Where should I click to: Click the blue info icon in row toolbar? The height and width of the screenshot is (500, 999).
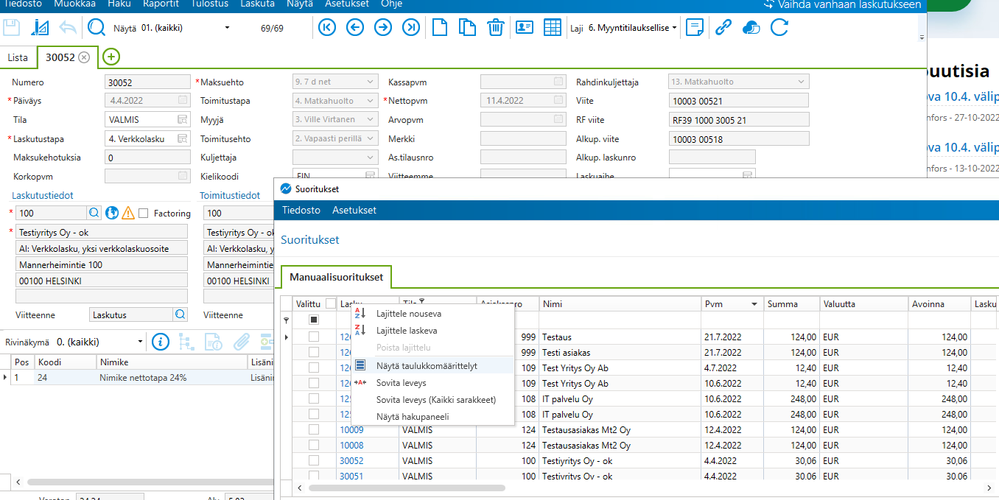point(159,342)
